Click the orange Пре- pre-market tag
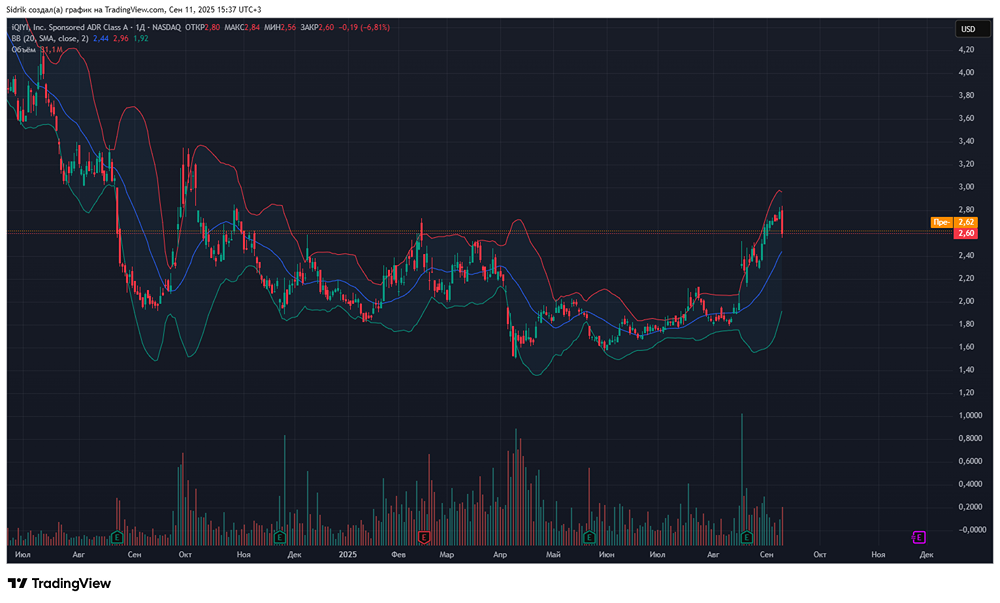 click(x=942, y=222)
